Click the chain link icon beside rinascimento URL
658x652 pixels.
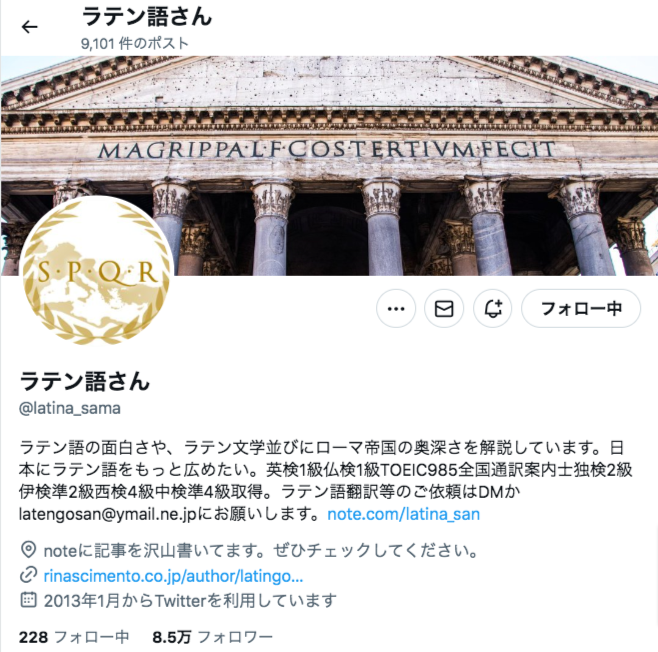(x=28, y=576)
